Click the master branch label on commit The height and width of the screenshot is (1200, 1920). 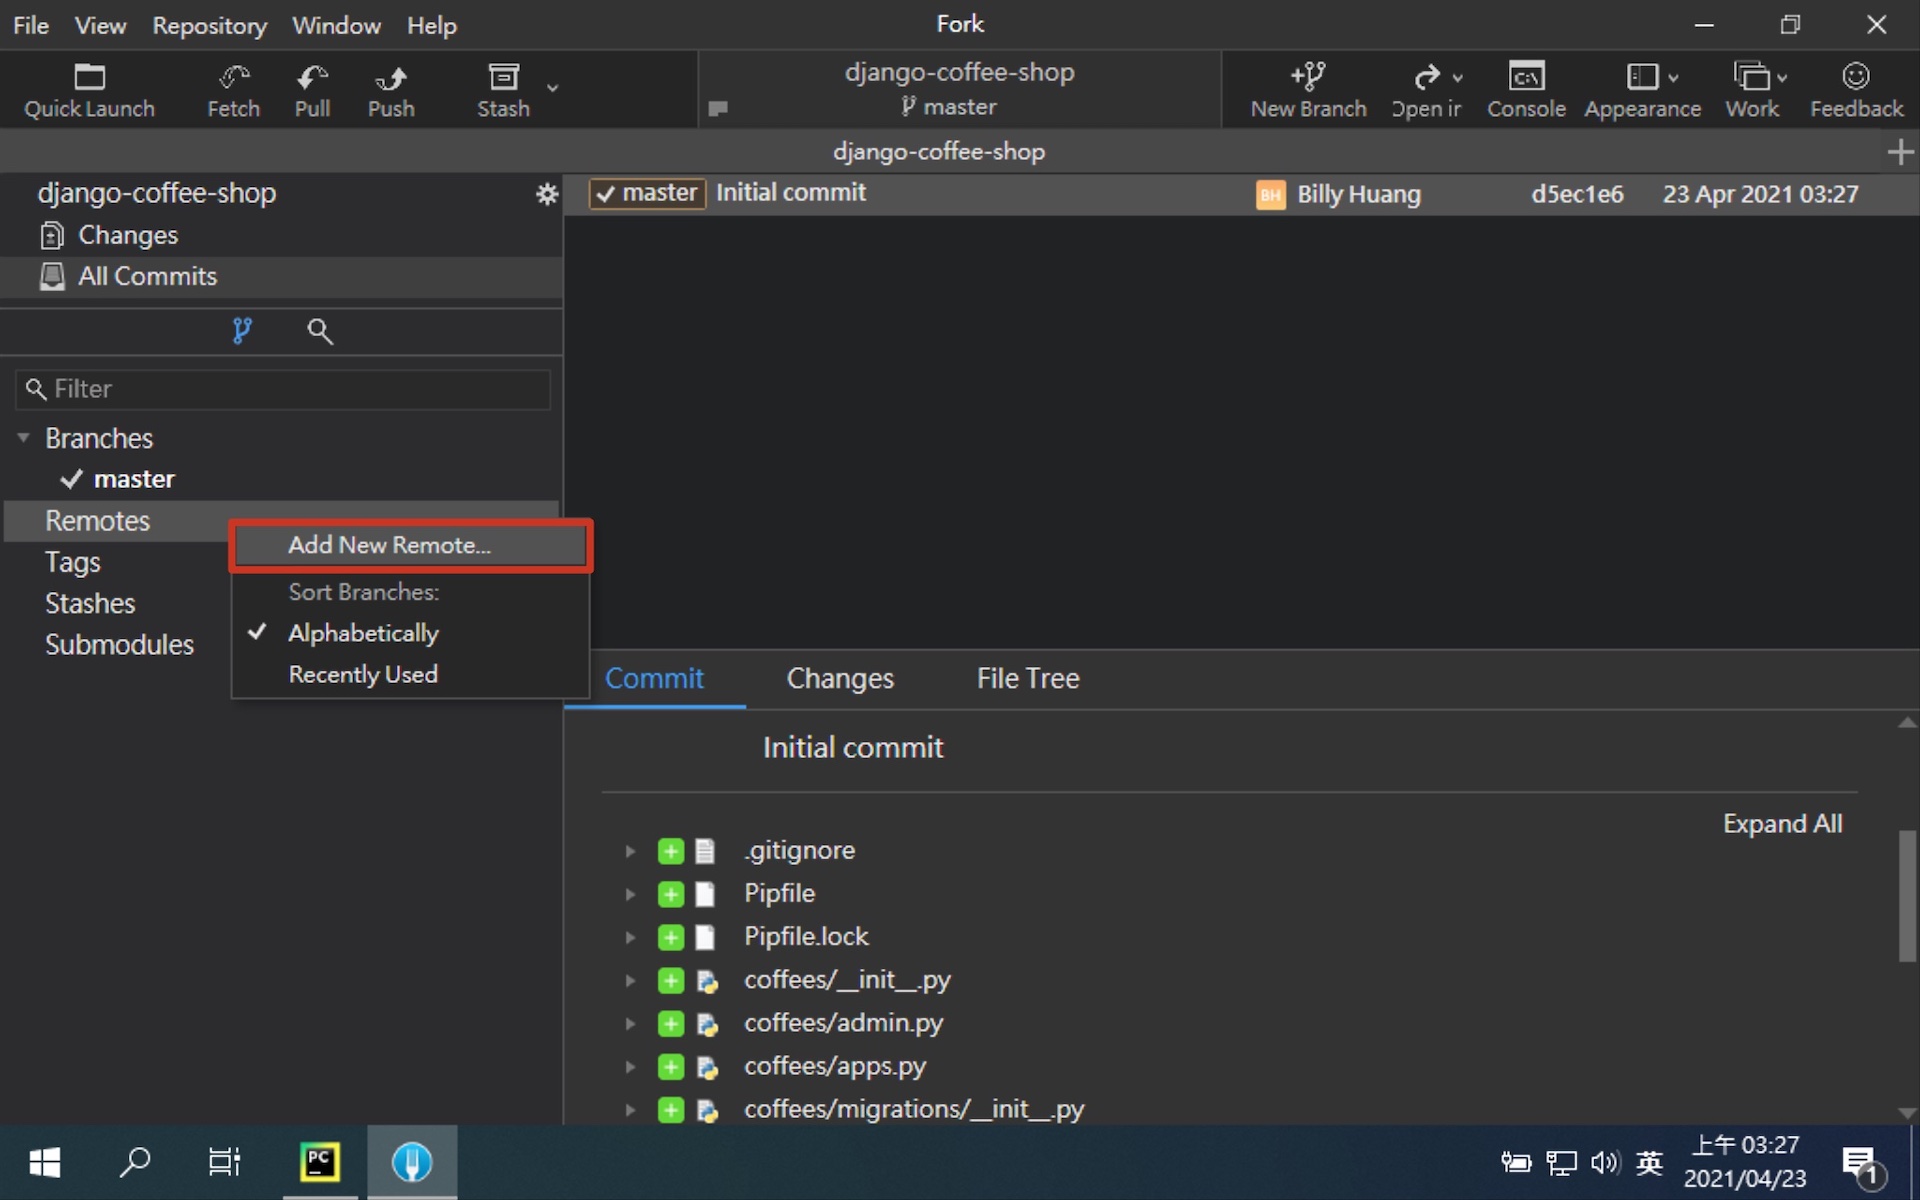tap(648, 193)
